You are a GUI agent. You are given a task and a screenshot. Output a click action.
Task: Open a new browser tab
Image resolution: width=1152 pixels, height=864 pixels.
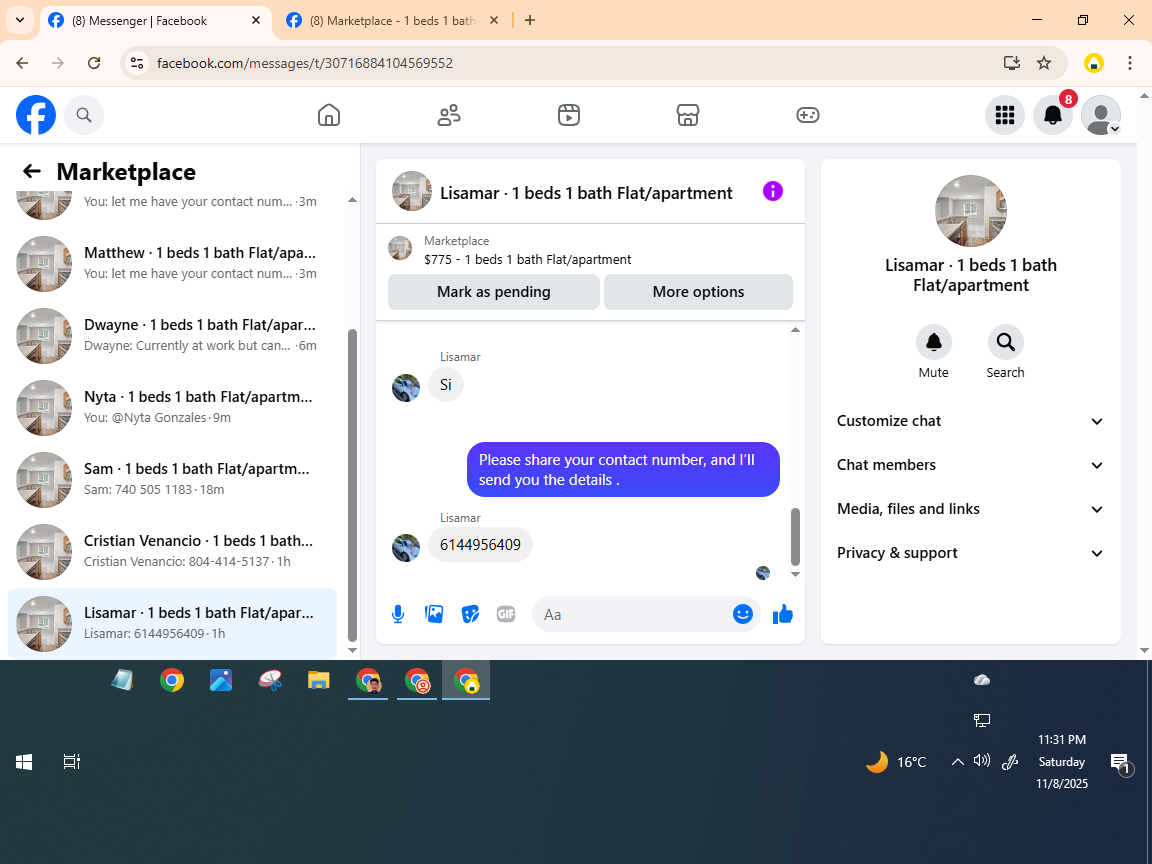530,21
